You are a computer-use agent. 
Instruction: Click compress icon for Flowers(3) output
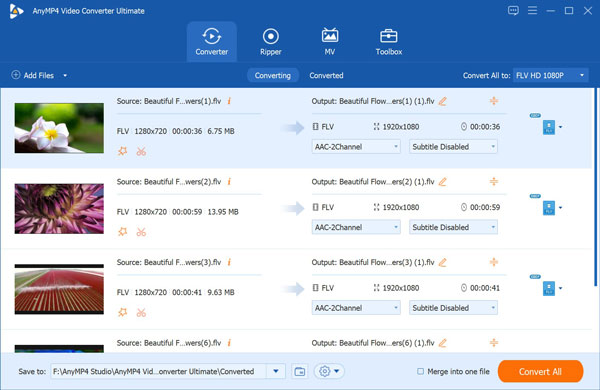(x=494, y=262)
